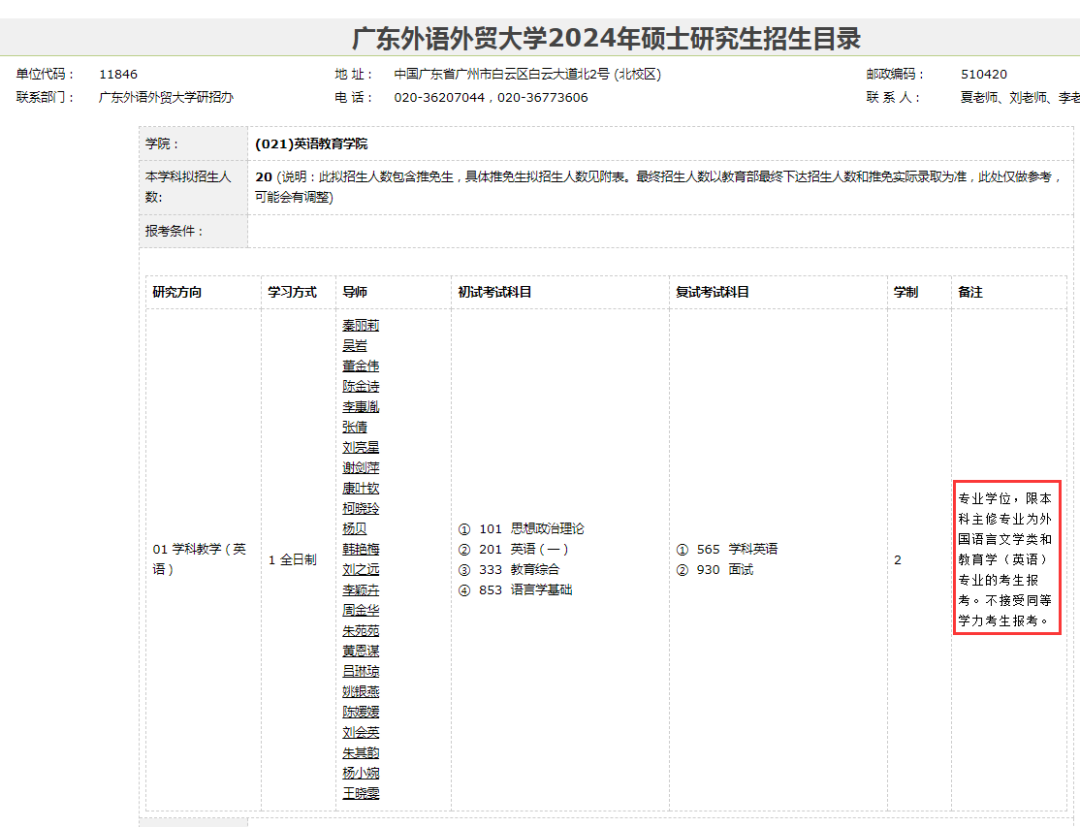Click college name (021)英语教育学院
1080x827 pixels.
pos(311,143)
